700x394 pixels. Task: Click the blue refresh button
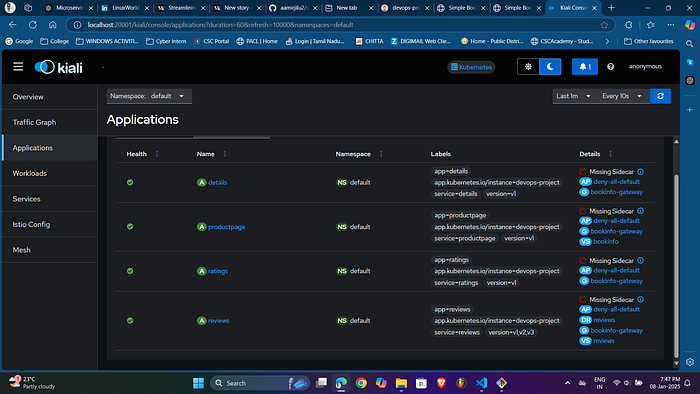[x=660, y=96]
